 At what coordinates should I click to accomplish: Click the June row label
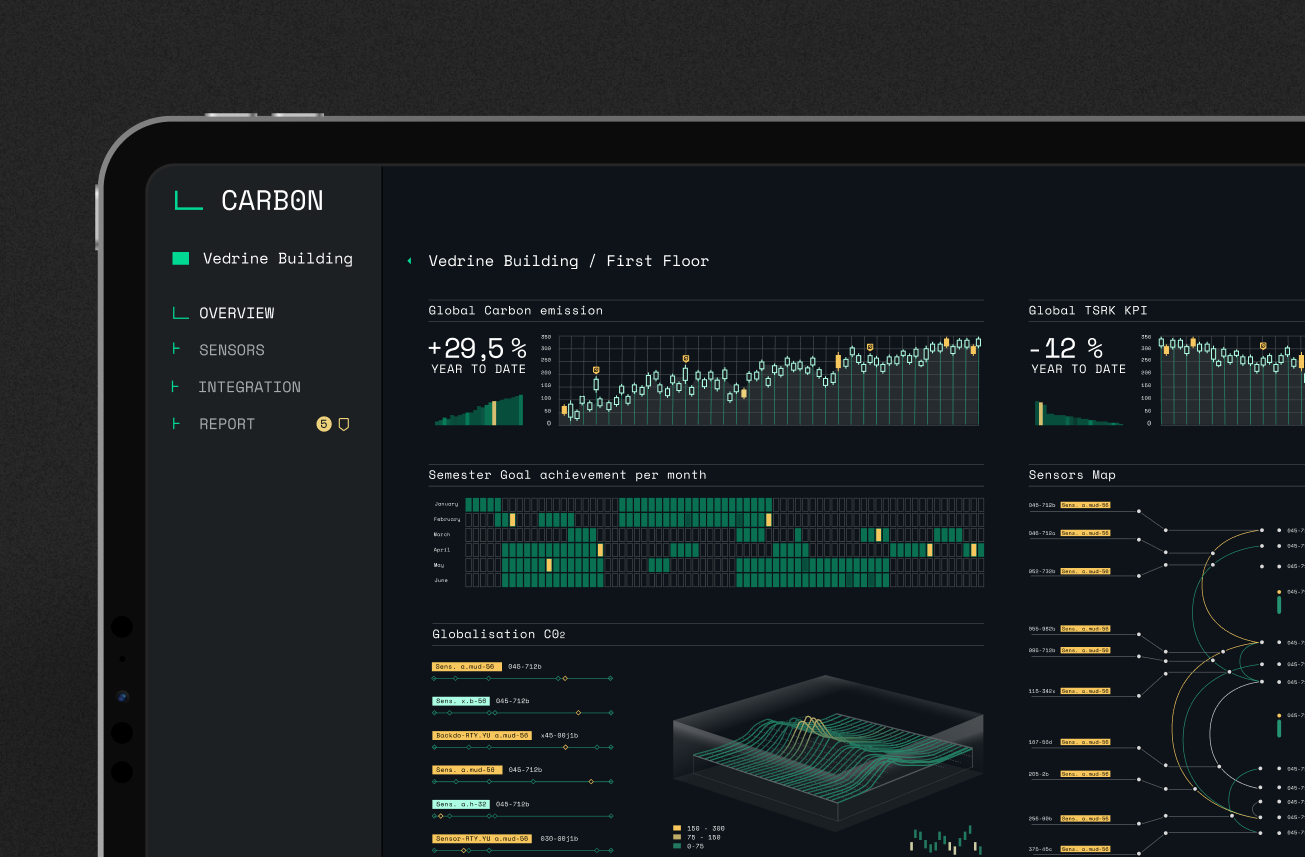tap(441, 580)
